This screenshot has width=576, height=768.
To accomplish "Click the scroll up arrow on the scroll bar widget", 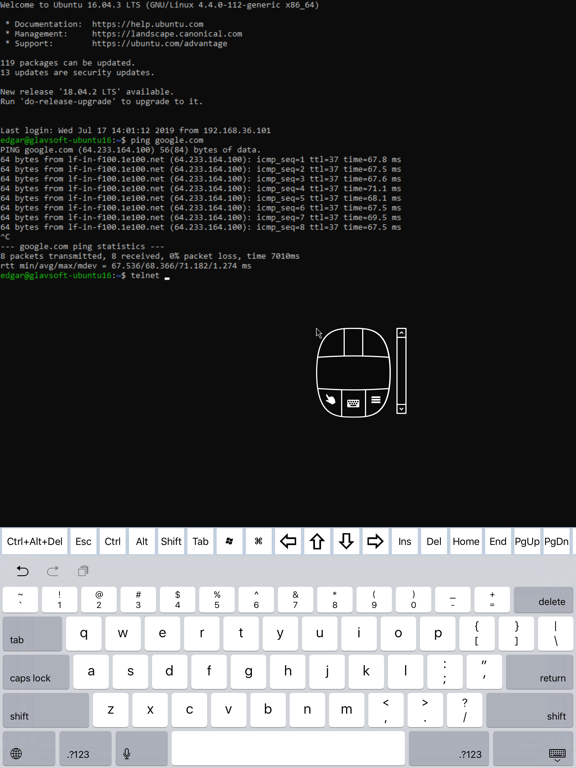I will click(x=401, y=333).
